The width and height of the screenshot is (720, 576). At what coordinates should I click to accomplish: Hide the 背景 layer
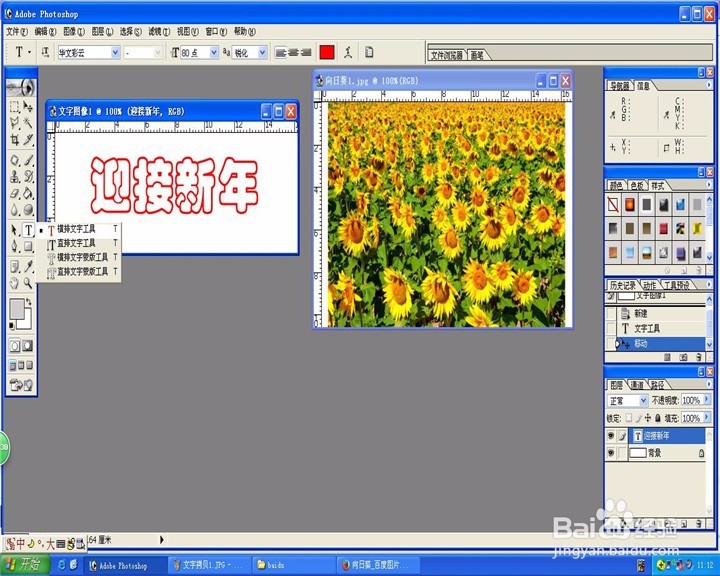point(611,453)
